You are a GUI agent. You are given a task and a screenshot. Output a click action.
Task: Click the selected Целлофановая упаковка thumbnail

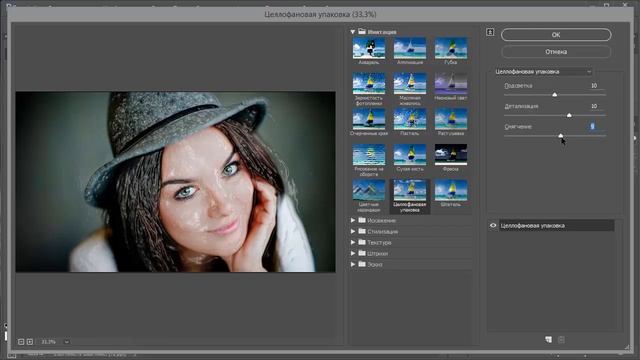pyautogui.click(x=410, y=190)
